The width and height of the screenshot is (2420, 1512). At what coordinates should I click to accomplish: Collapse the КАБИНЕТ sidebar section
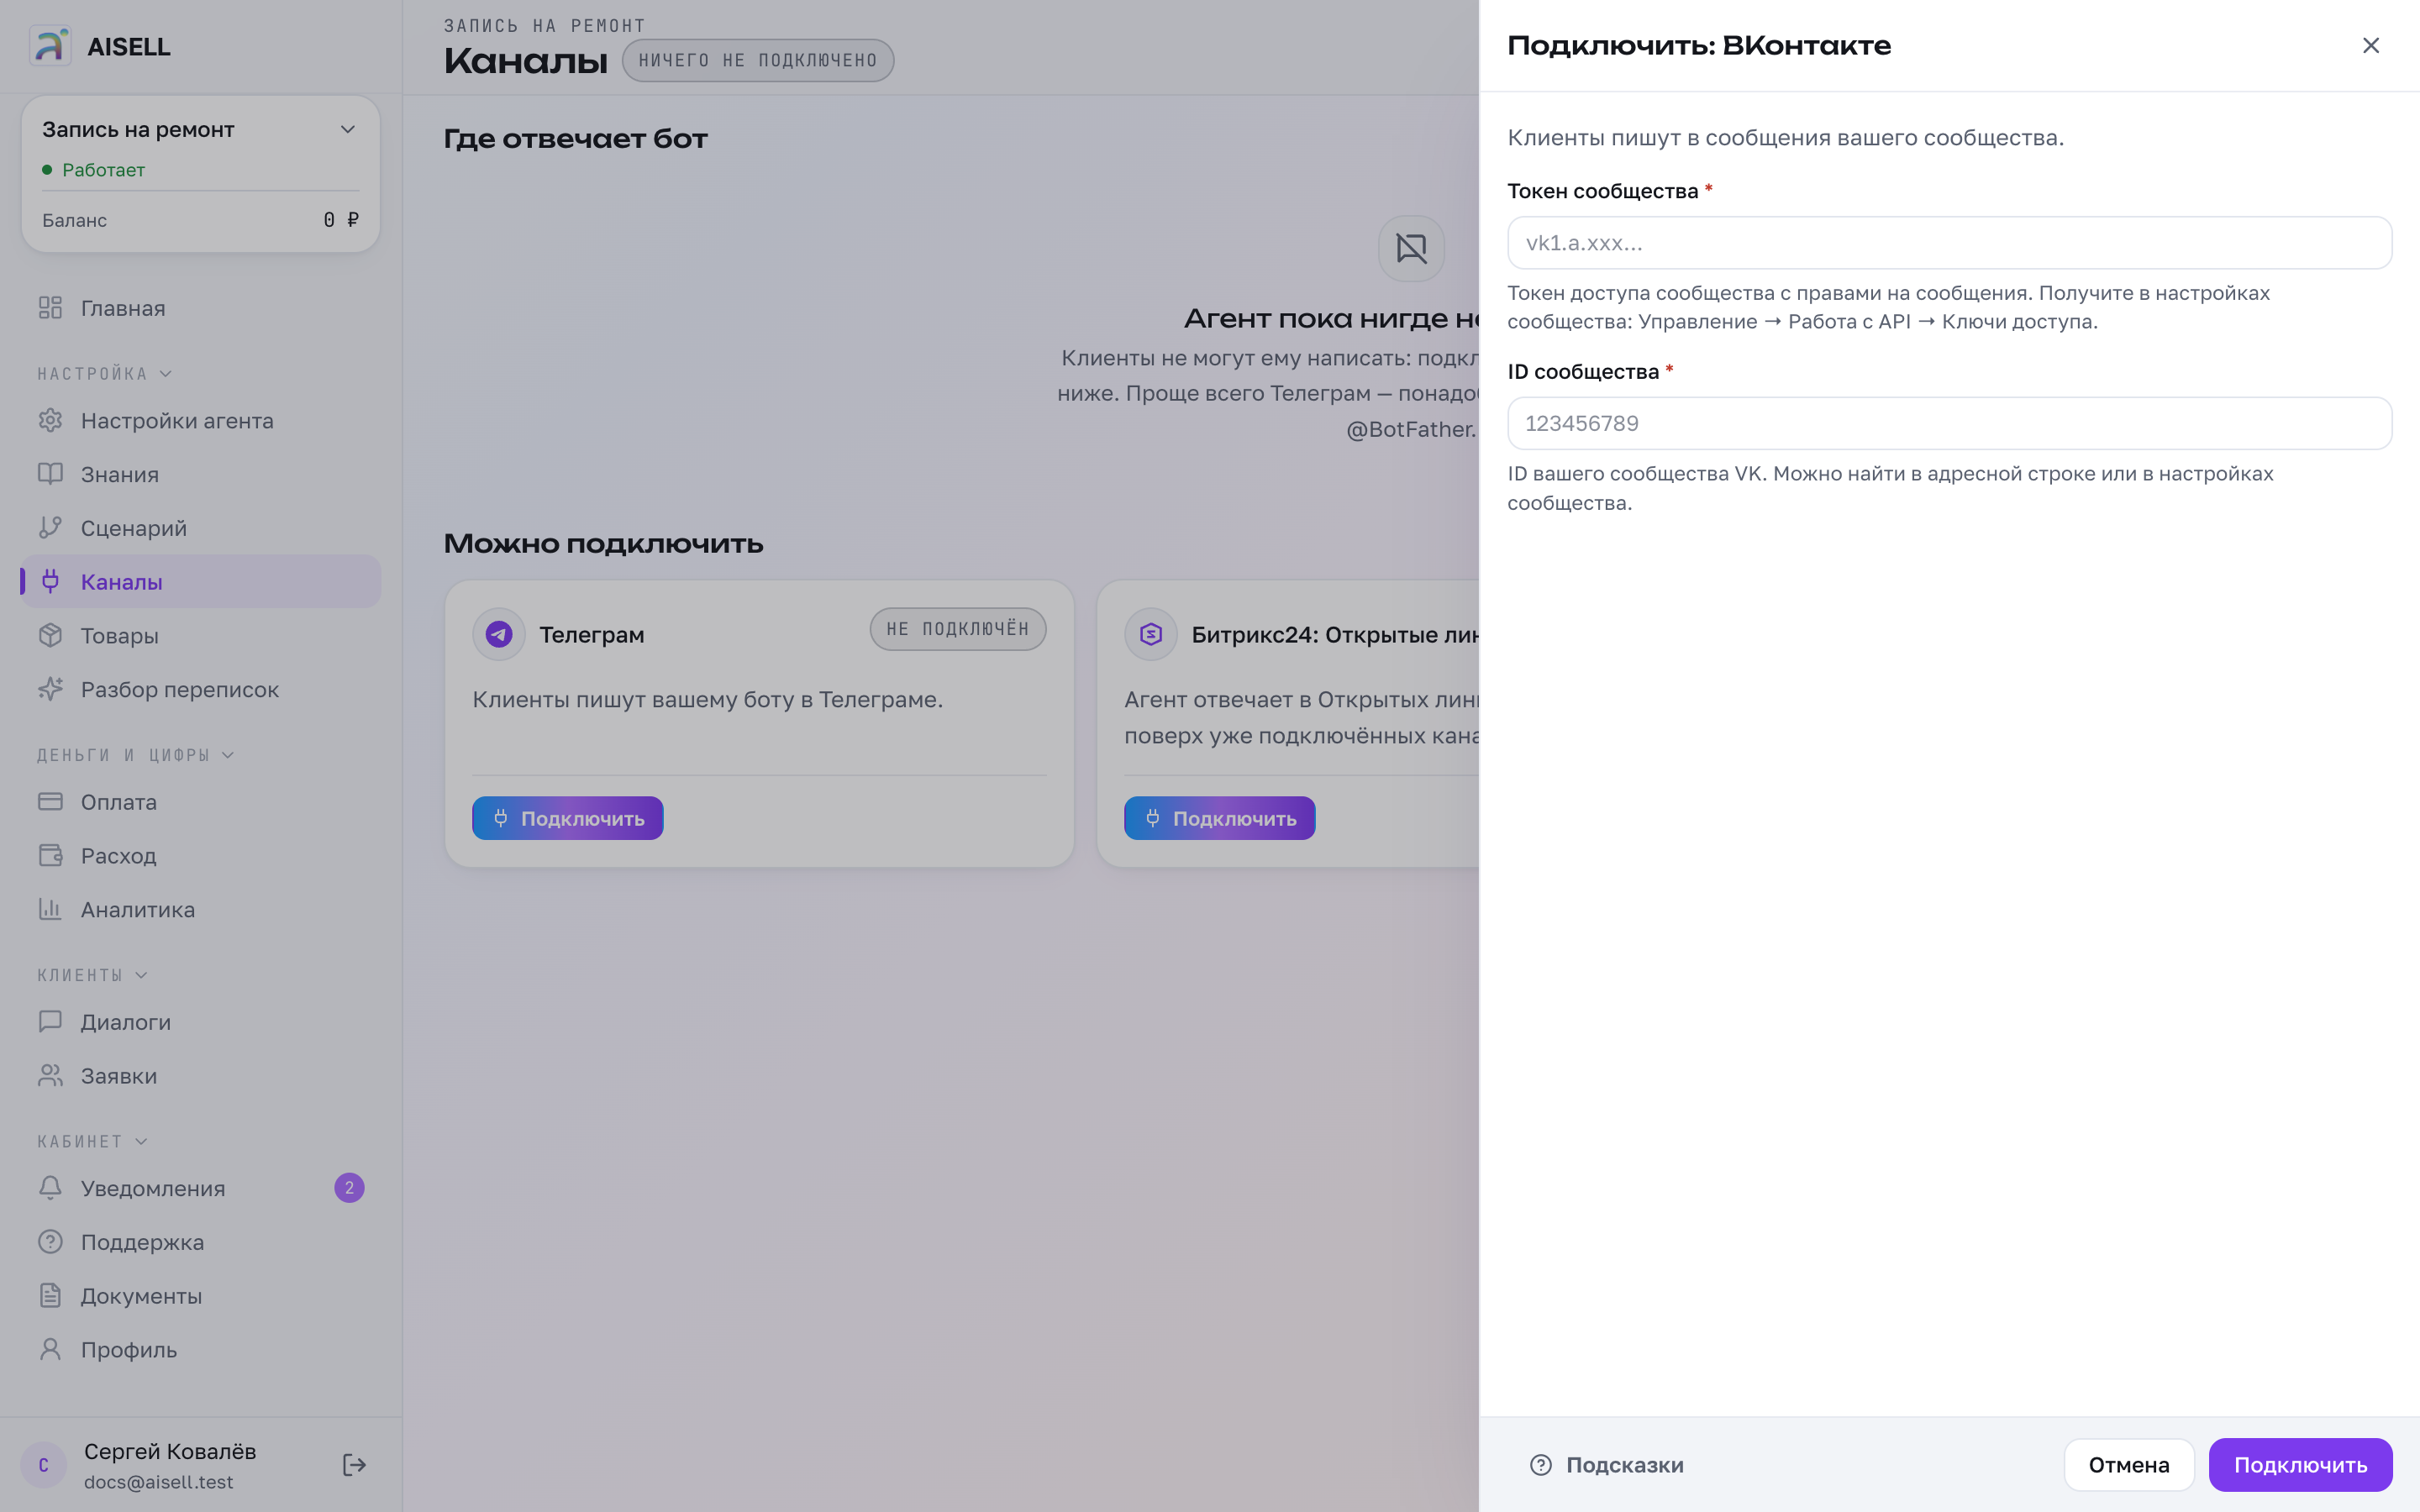click(x=93, y=1141)
